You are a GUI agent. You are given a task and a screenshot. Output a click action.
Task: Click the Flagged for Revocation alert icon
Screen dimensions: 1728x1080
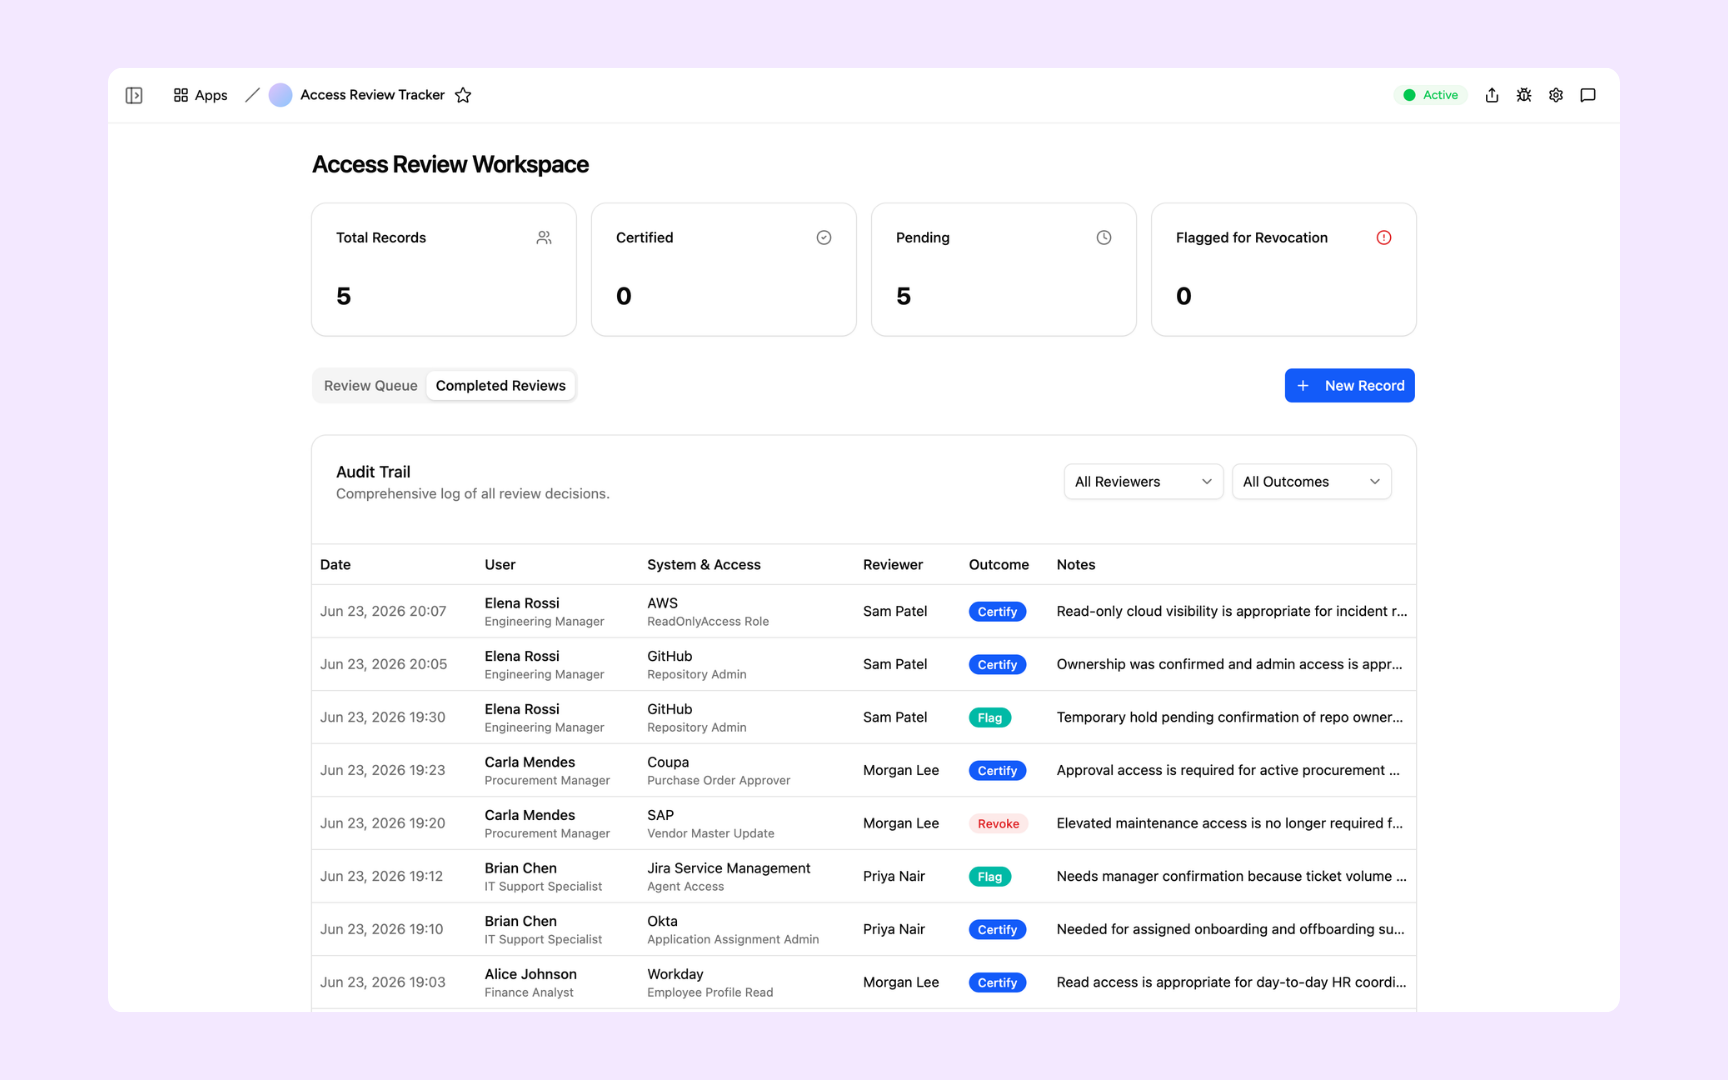(x=1384, y=238)
